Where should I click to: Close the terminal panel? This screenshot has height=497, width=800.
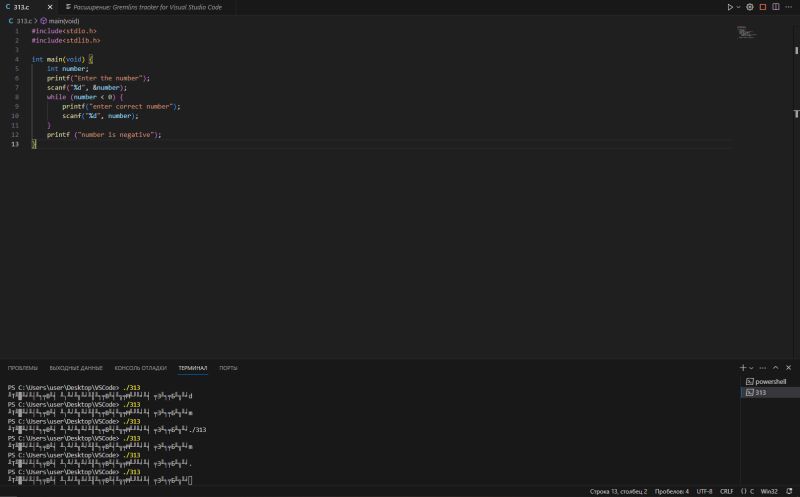pos(788,367)
